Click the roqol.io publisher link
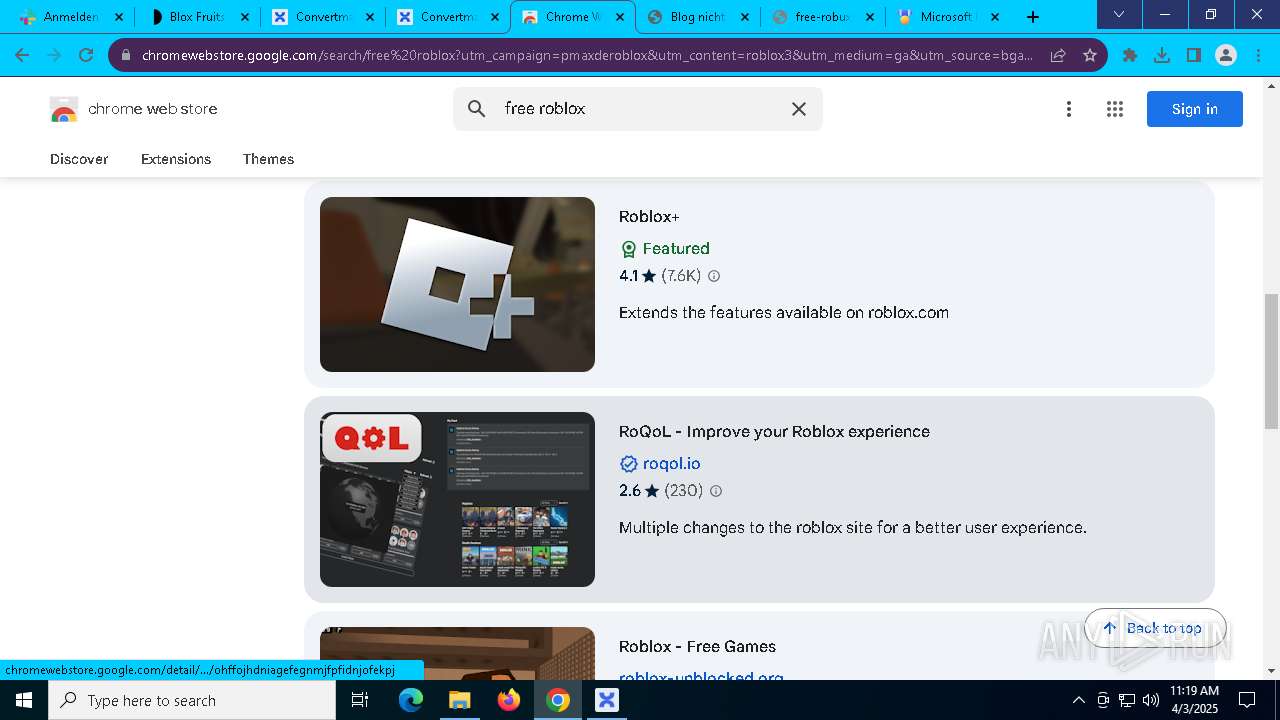Screen dimensions: 1280x720 tap(671, 463)
